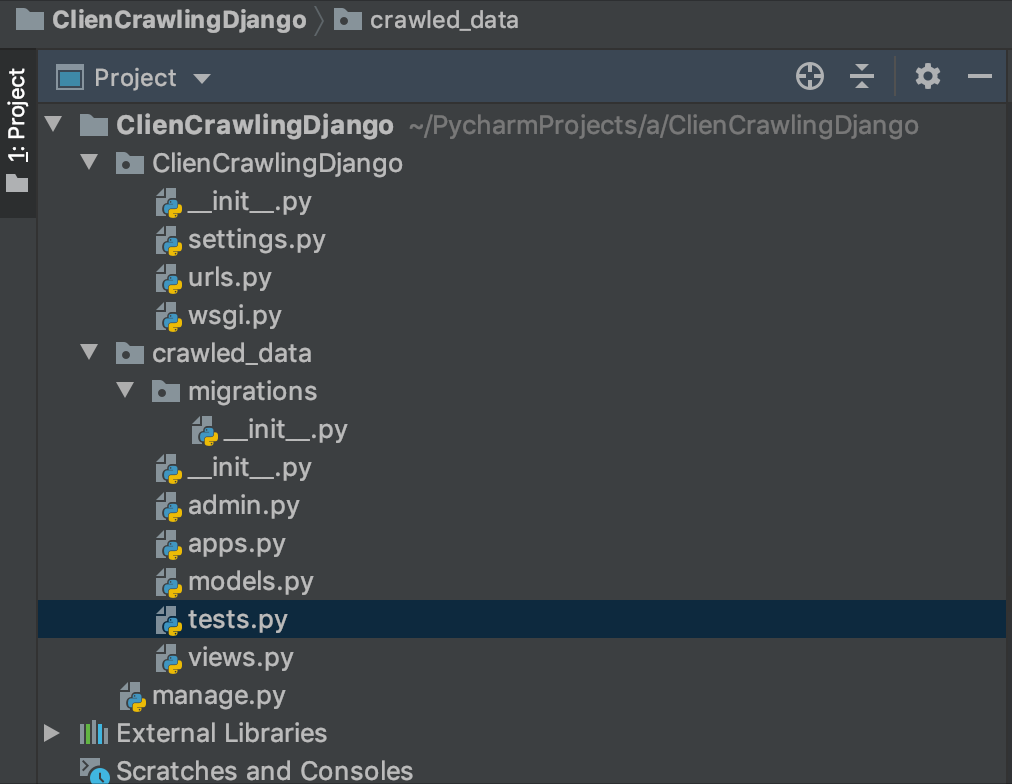Viewport: 1012px width, 784px height.
Task: Collapse the migrations folder arrow
Action: pos(125,390)
